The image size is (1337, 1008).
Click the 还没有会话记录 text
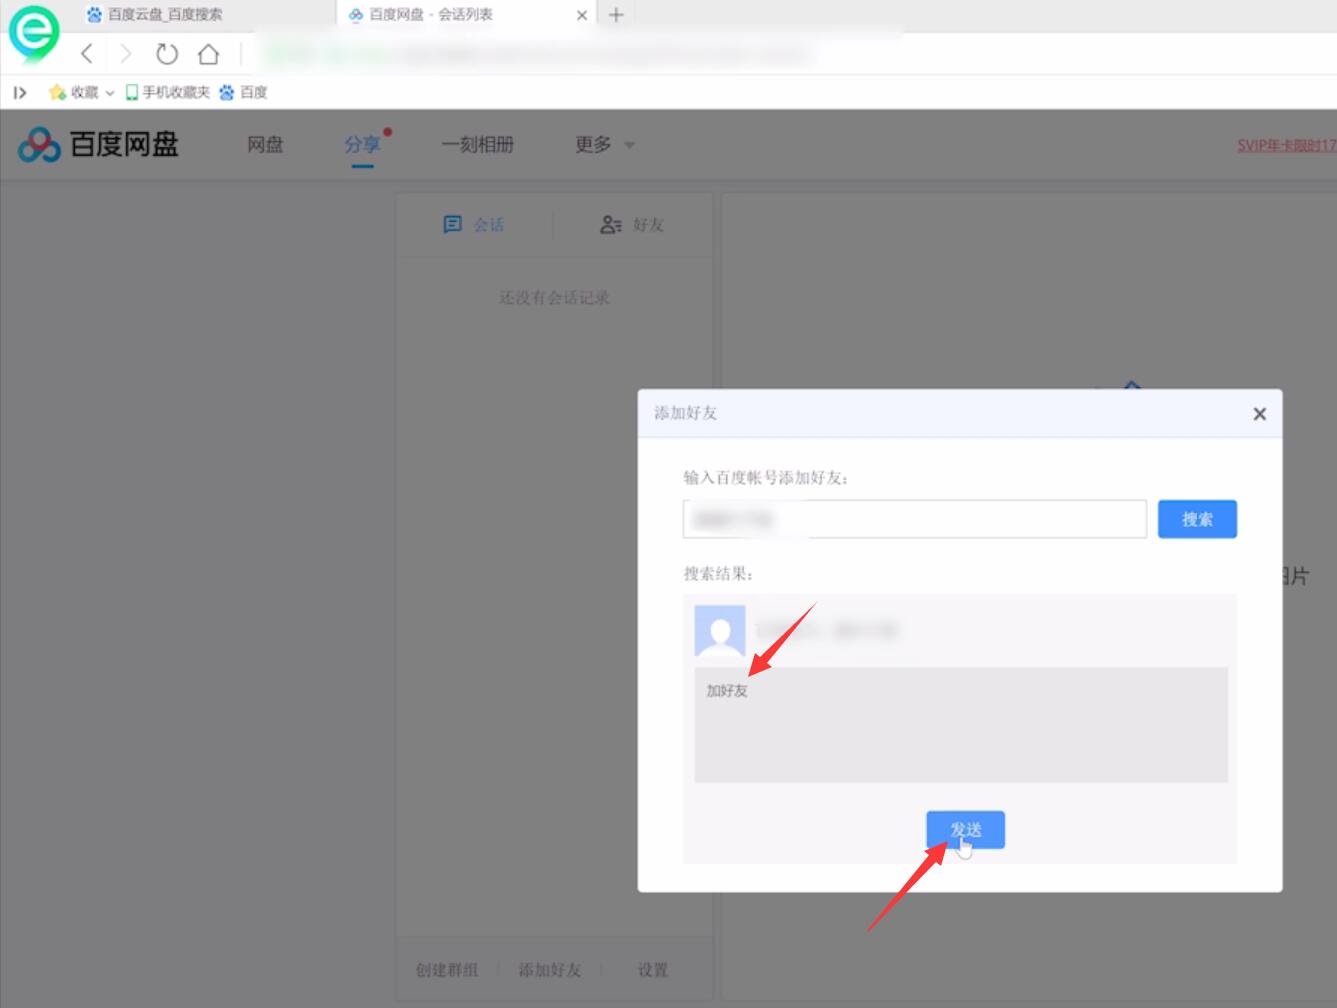point(554,298)
